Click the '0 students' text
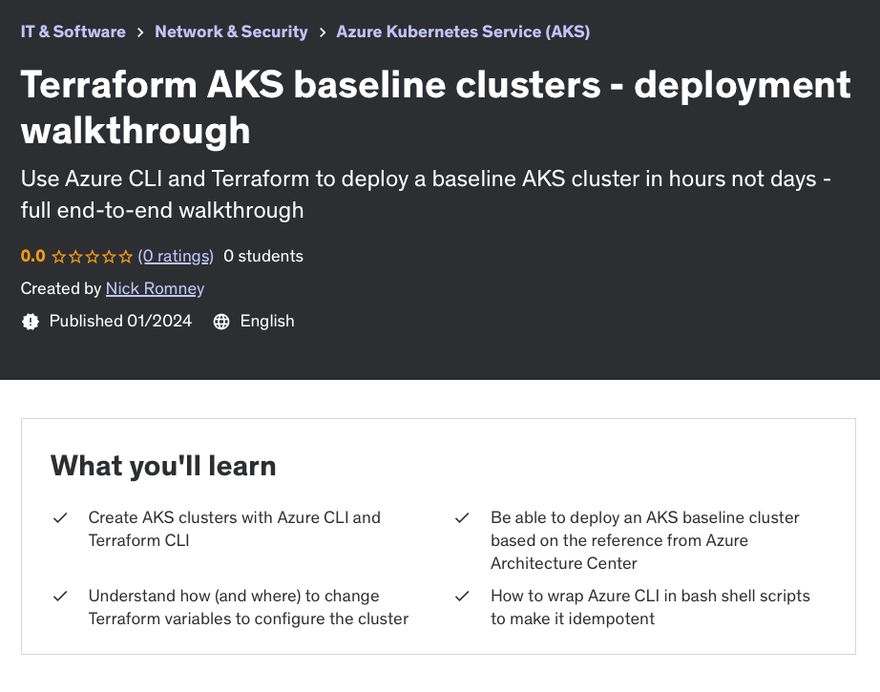This screenshot has width=880, height=692. coord(263,256)
